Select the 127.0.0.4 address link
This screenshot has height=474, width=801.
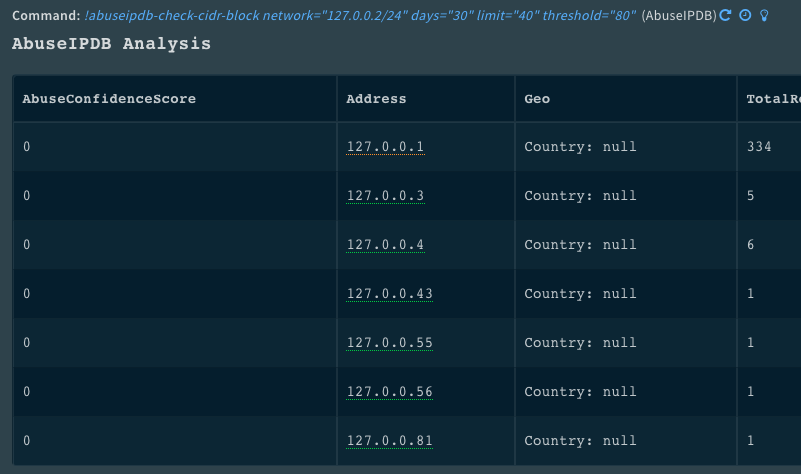(x=385, y=245)
